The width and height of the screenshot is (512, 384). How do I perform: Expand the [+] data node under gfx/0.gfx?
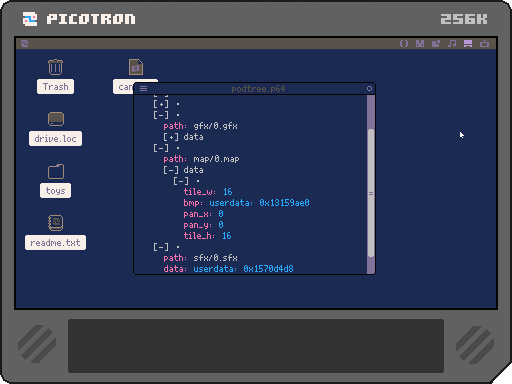tap(171, 137)
